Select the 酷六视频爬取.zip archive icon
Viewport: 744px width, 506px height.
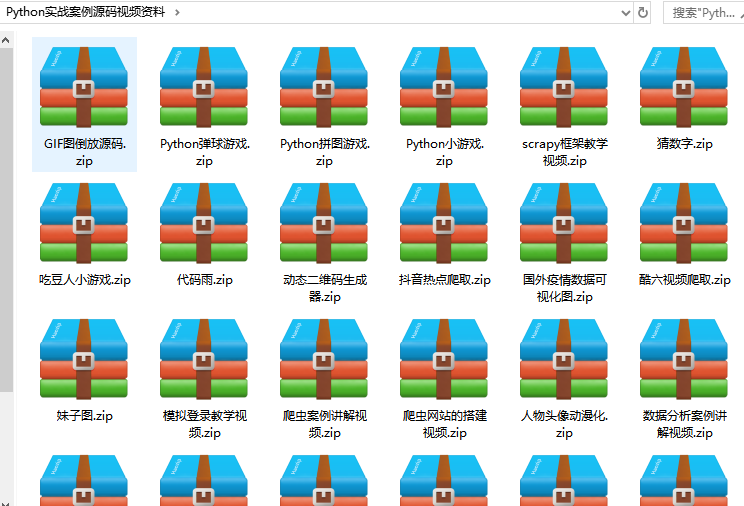click(684, 223)
